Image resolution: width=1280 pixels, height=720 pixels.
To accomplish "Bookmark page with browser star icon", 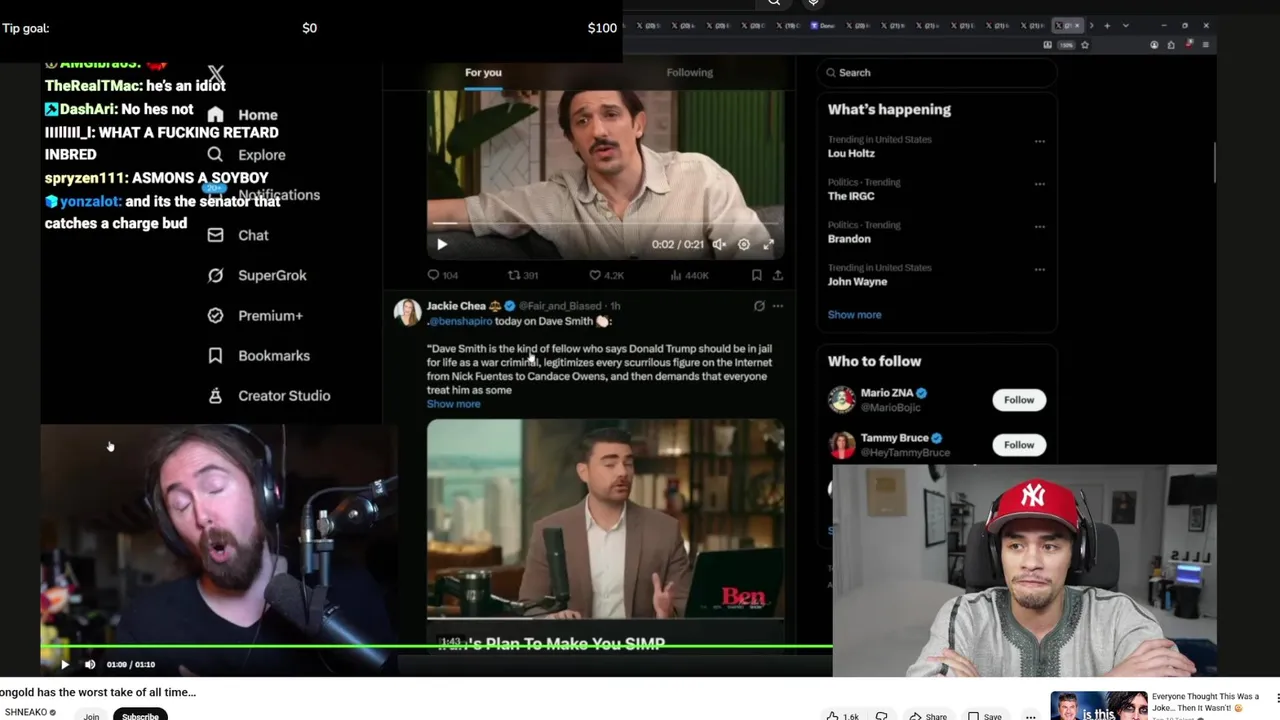I will (1085, 45).
